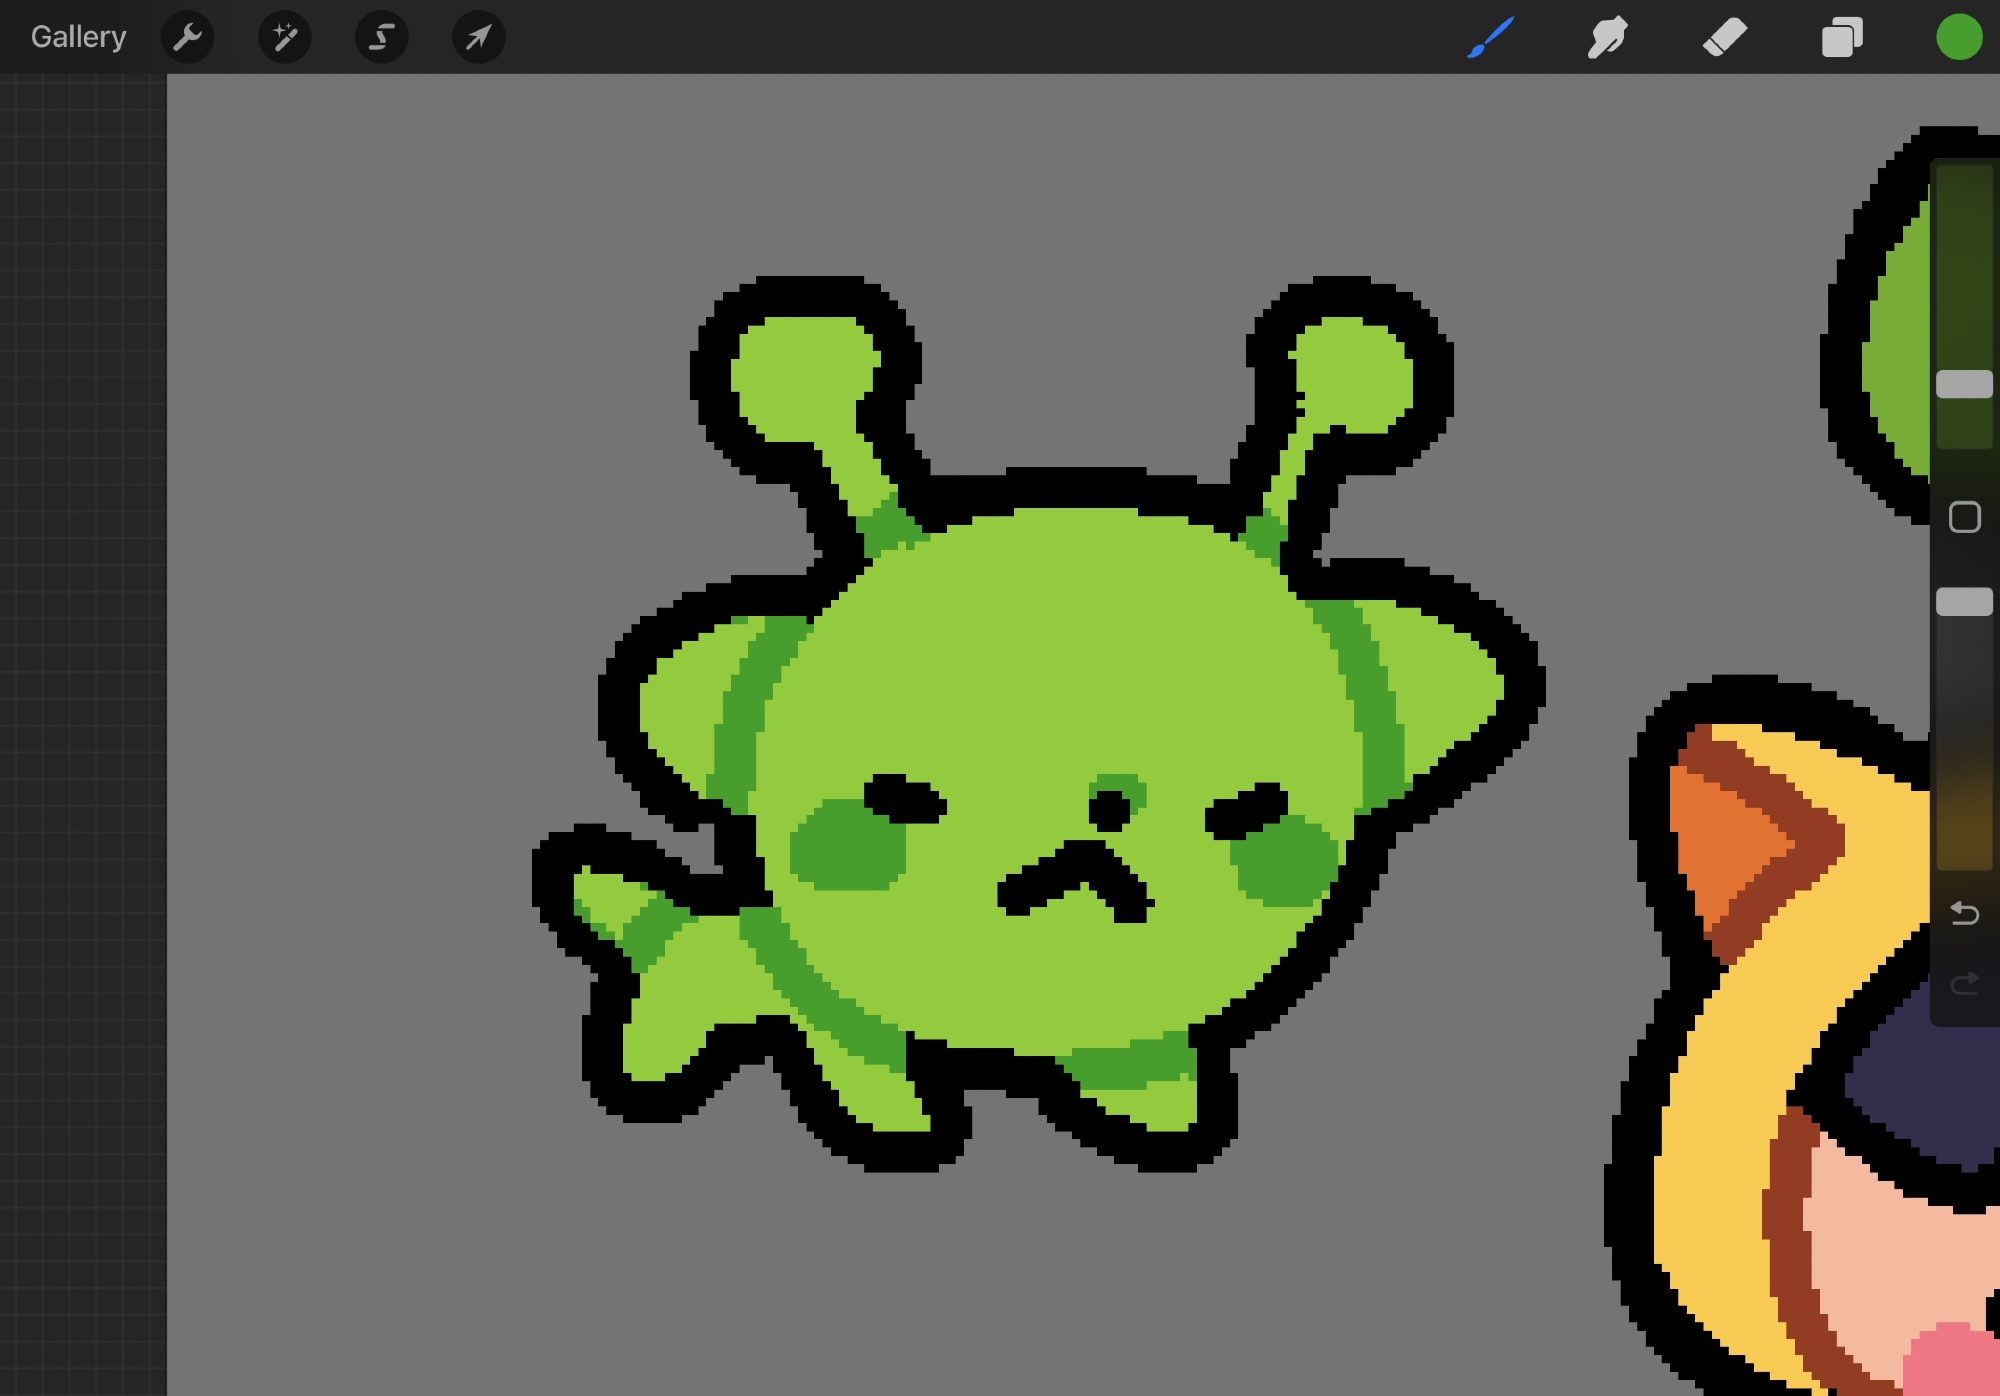Click the undo arrow on sidebar

[x=1964, y=913]
